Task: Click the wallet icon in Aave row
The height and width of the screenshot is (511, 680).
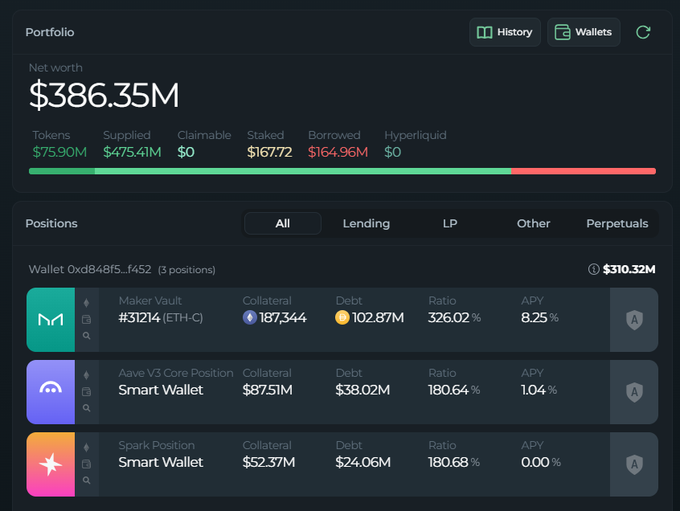Action: pyautogui.click(x=86, y=392)
